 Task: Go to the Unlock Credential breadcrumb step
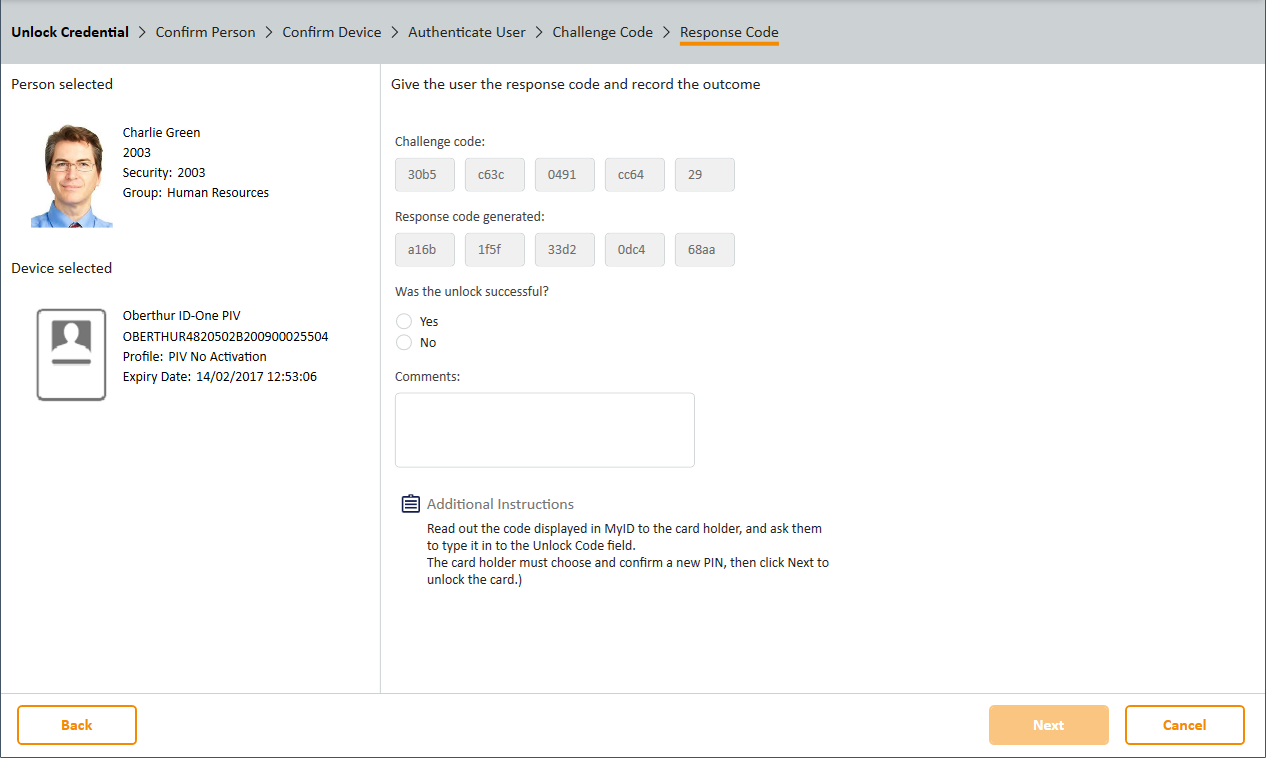coord(70,32)
